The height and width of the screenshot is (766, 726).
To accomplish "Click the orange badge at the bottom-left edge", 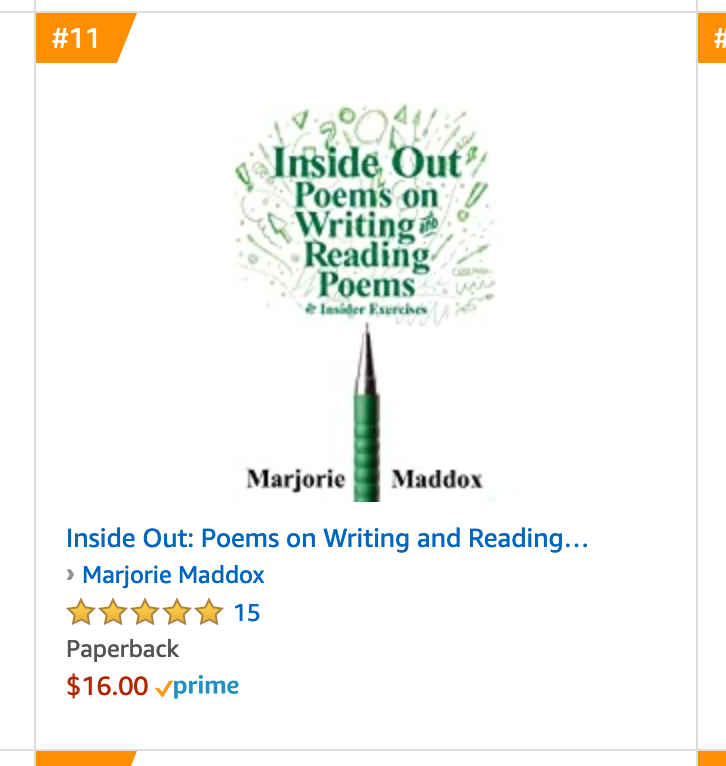I will coord(85,759).
